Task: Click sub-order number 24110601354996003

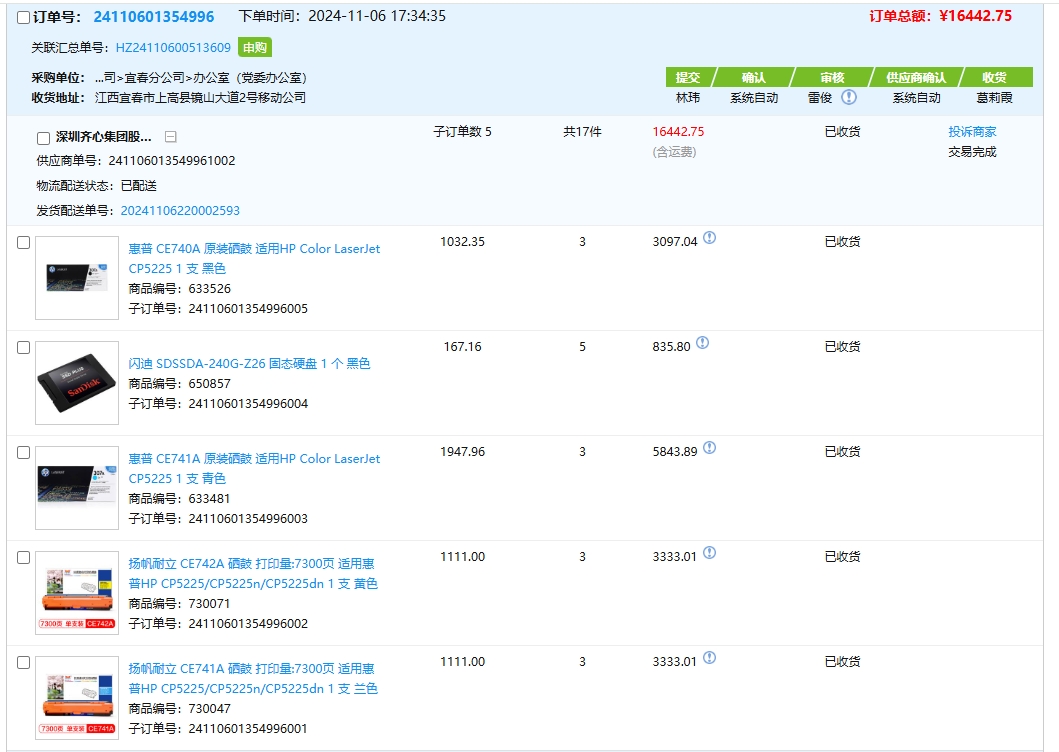Action: 248,518
